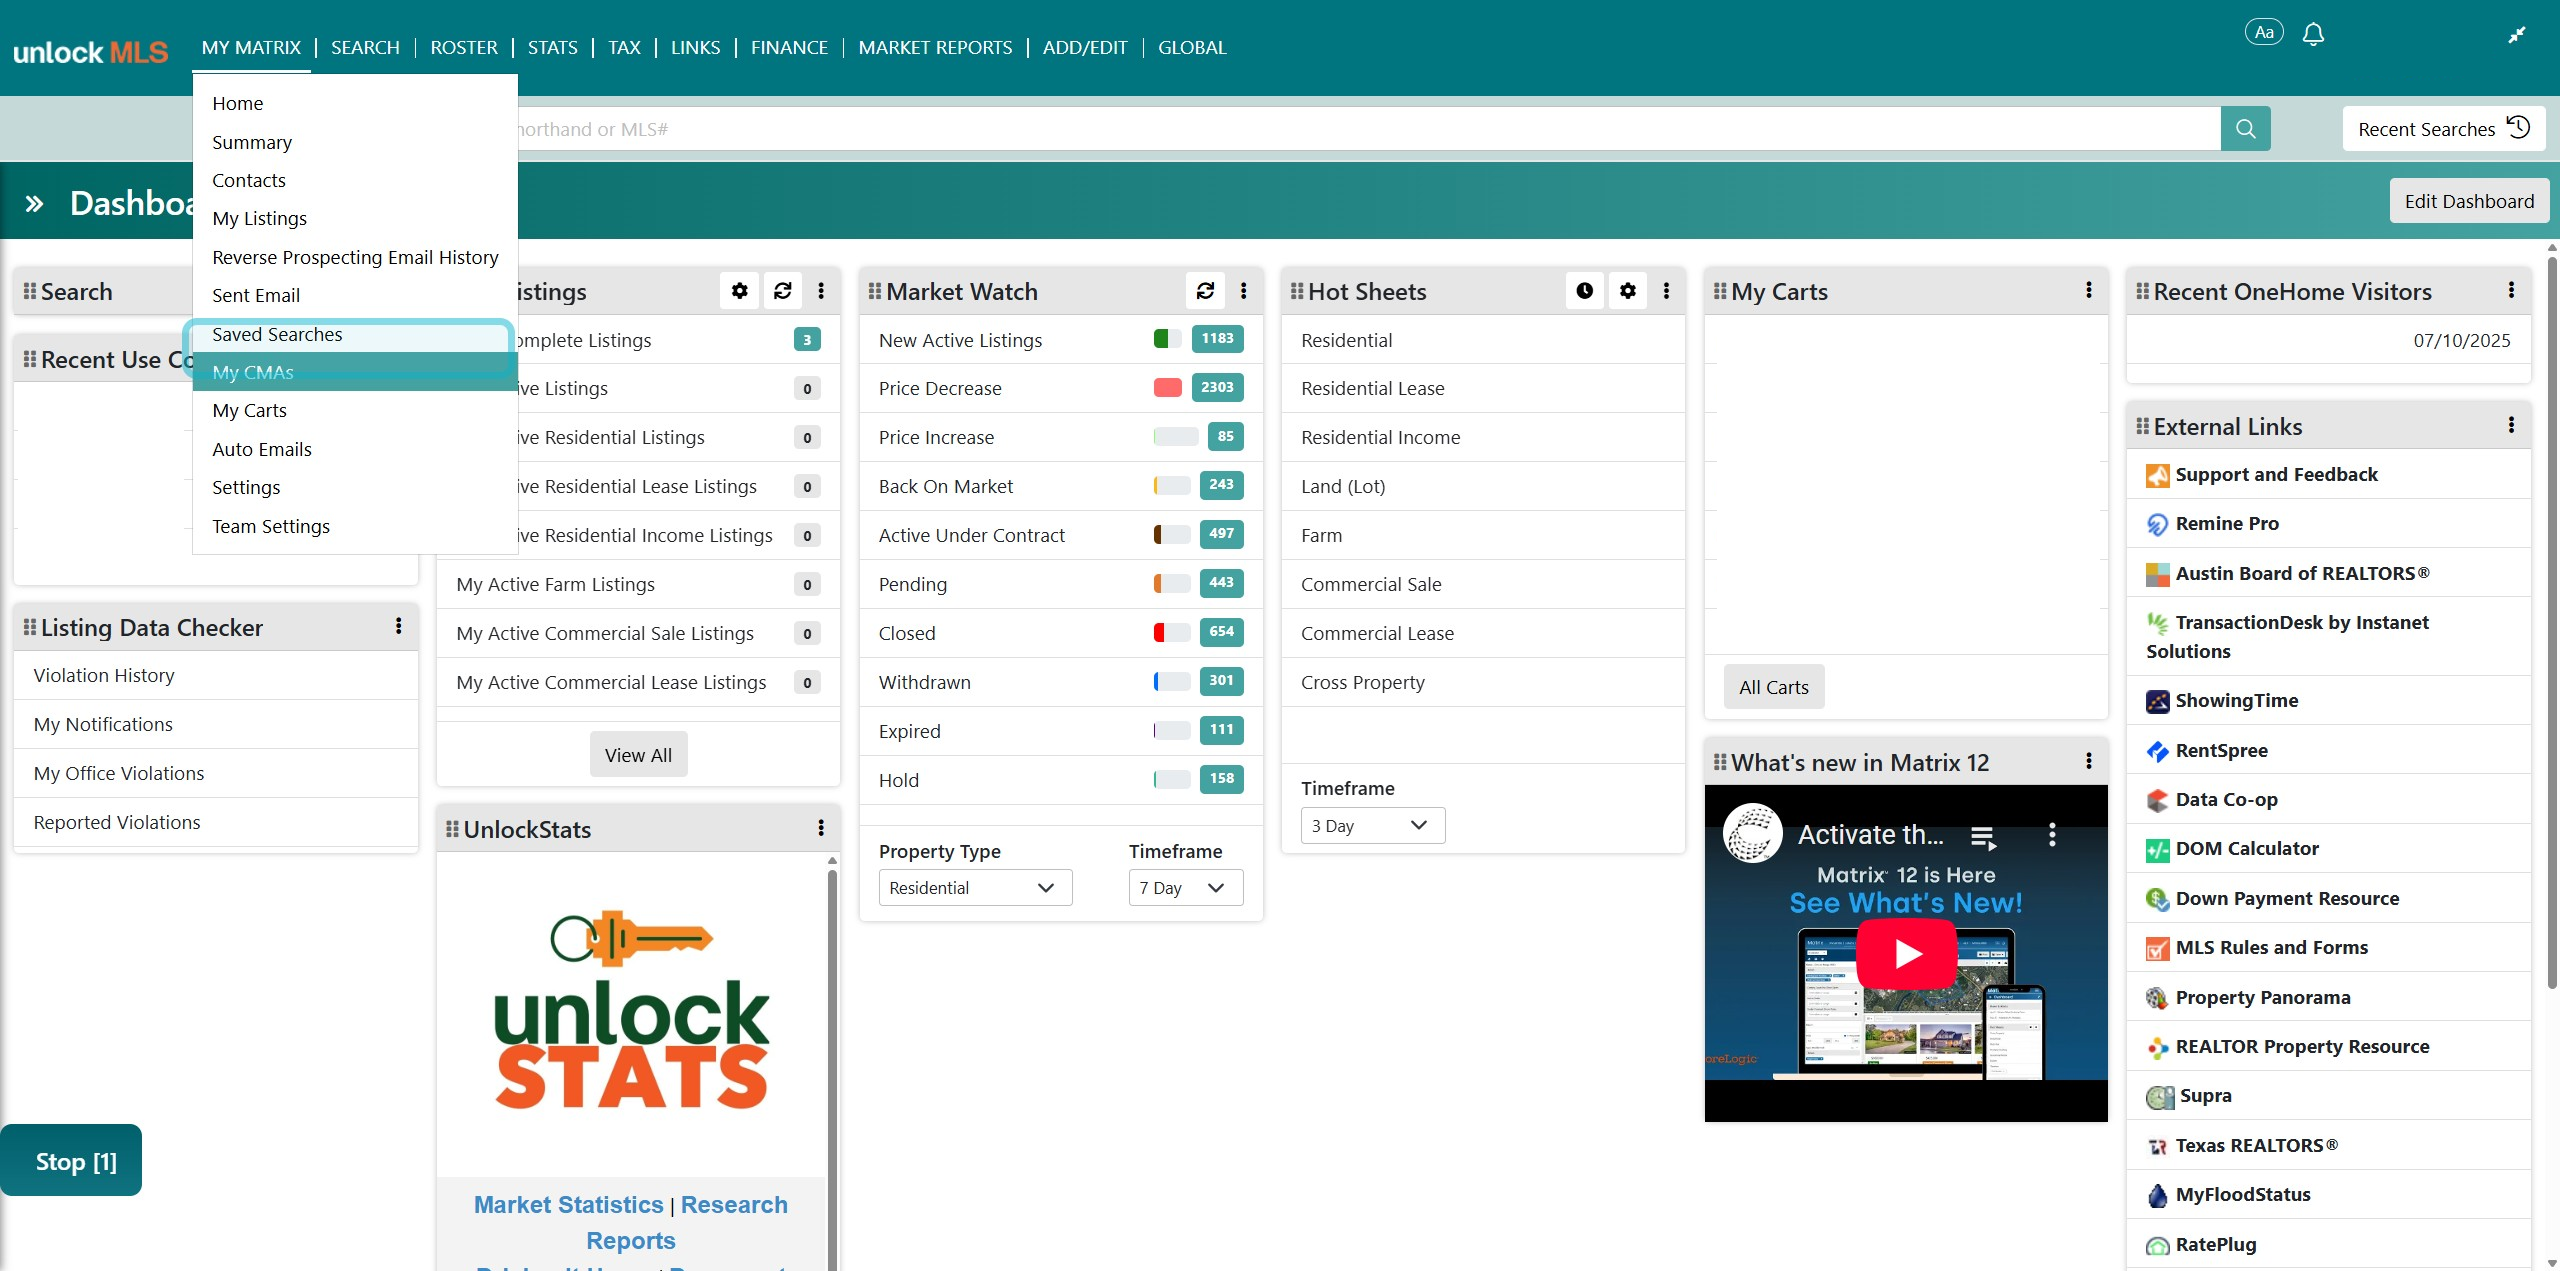Play the Matrix 12 video
This screenshot has width=2560, height=1271.
[x=1906, y=954]
